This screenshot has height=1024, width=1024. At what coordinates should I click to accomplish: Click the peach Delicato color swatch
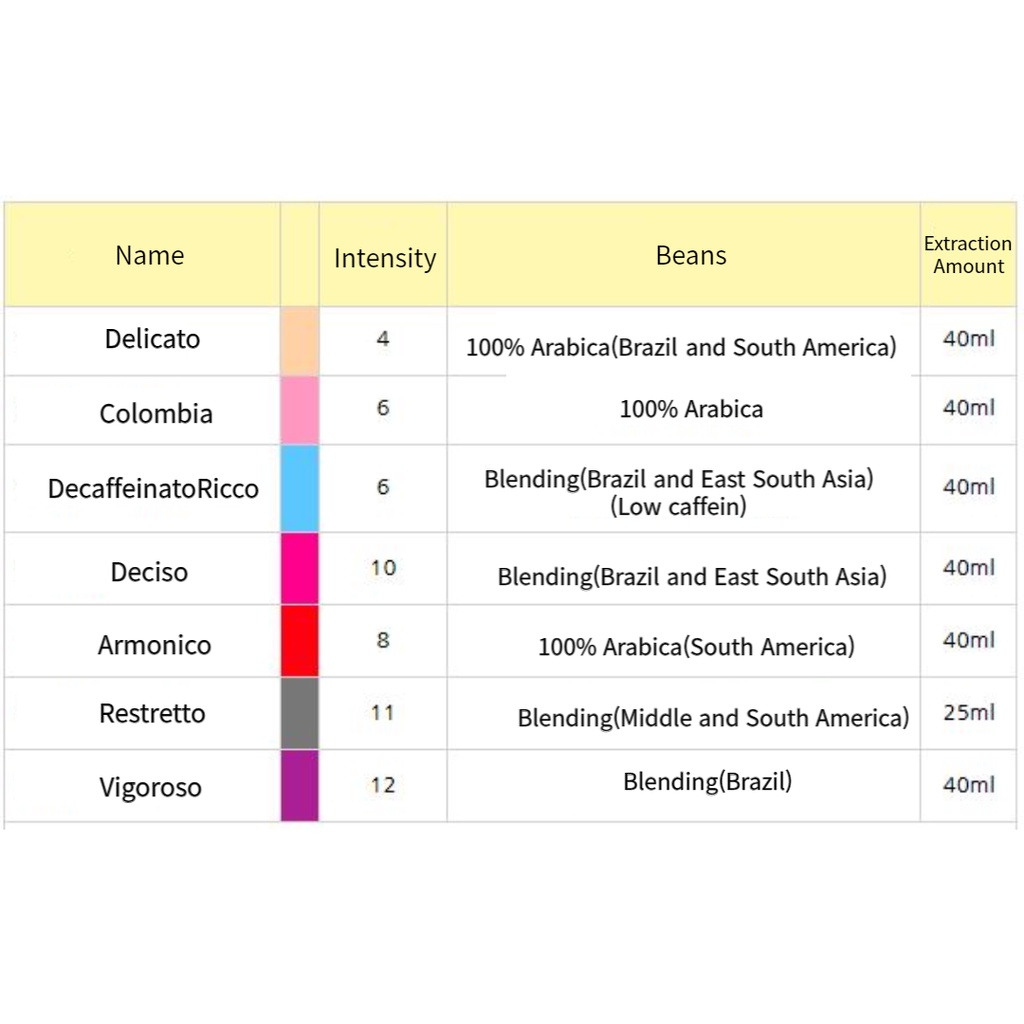pyautogui.click(x=300, y=341)
